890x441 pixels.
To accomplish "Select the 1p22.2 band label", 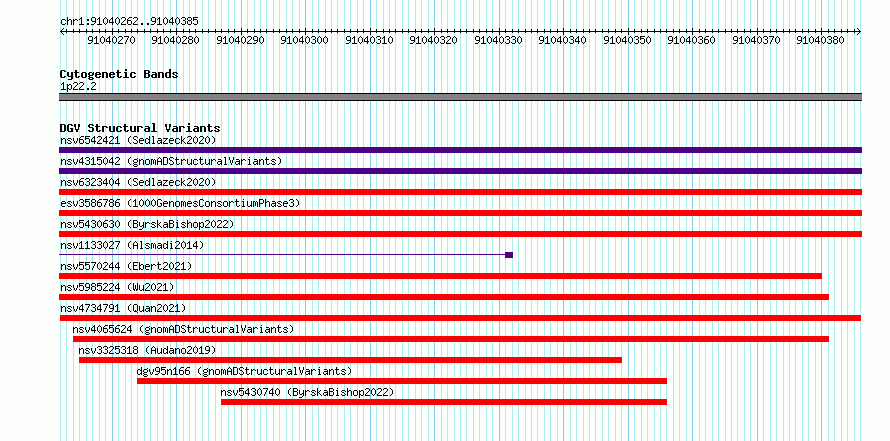I will coord(77,86).
